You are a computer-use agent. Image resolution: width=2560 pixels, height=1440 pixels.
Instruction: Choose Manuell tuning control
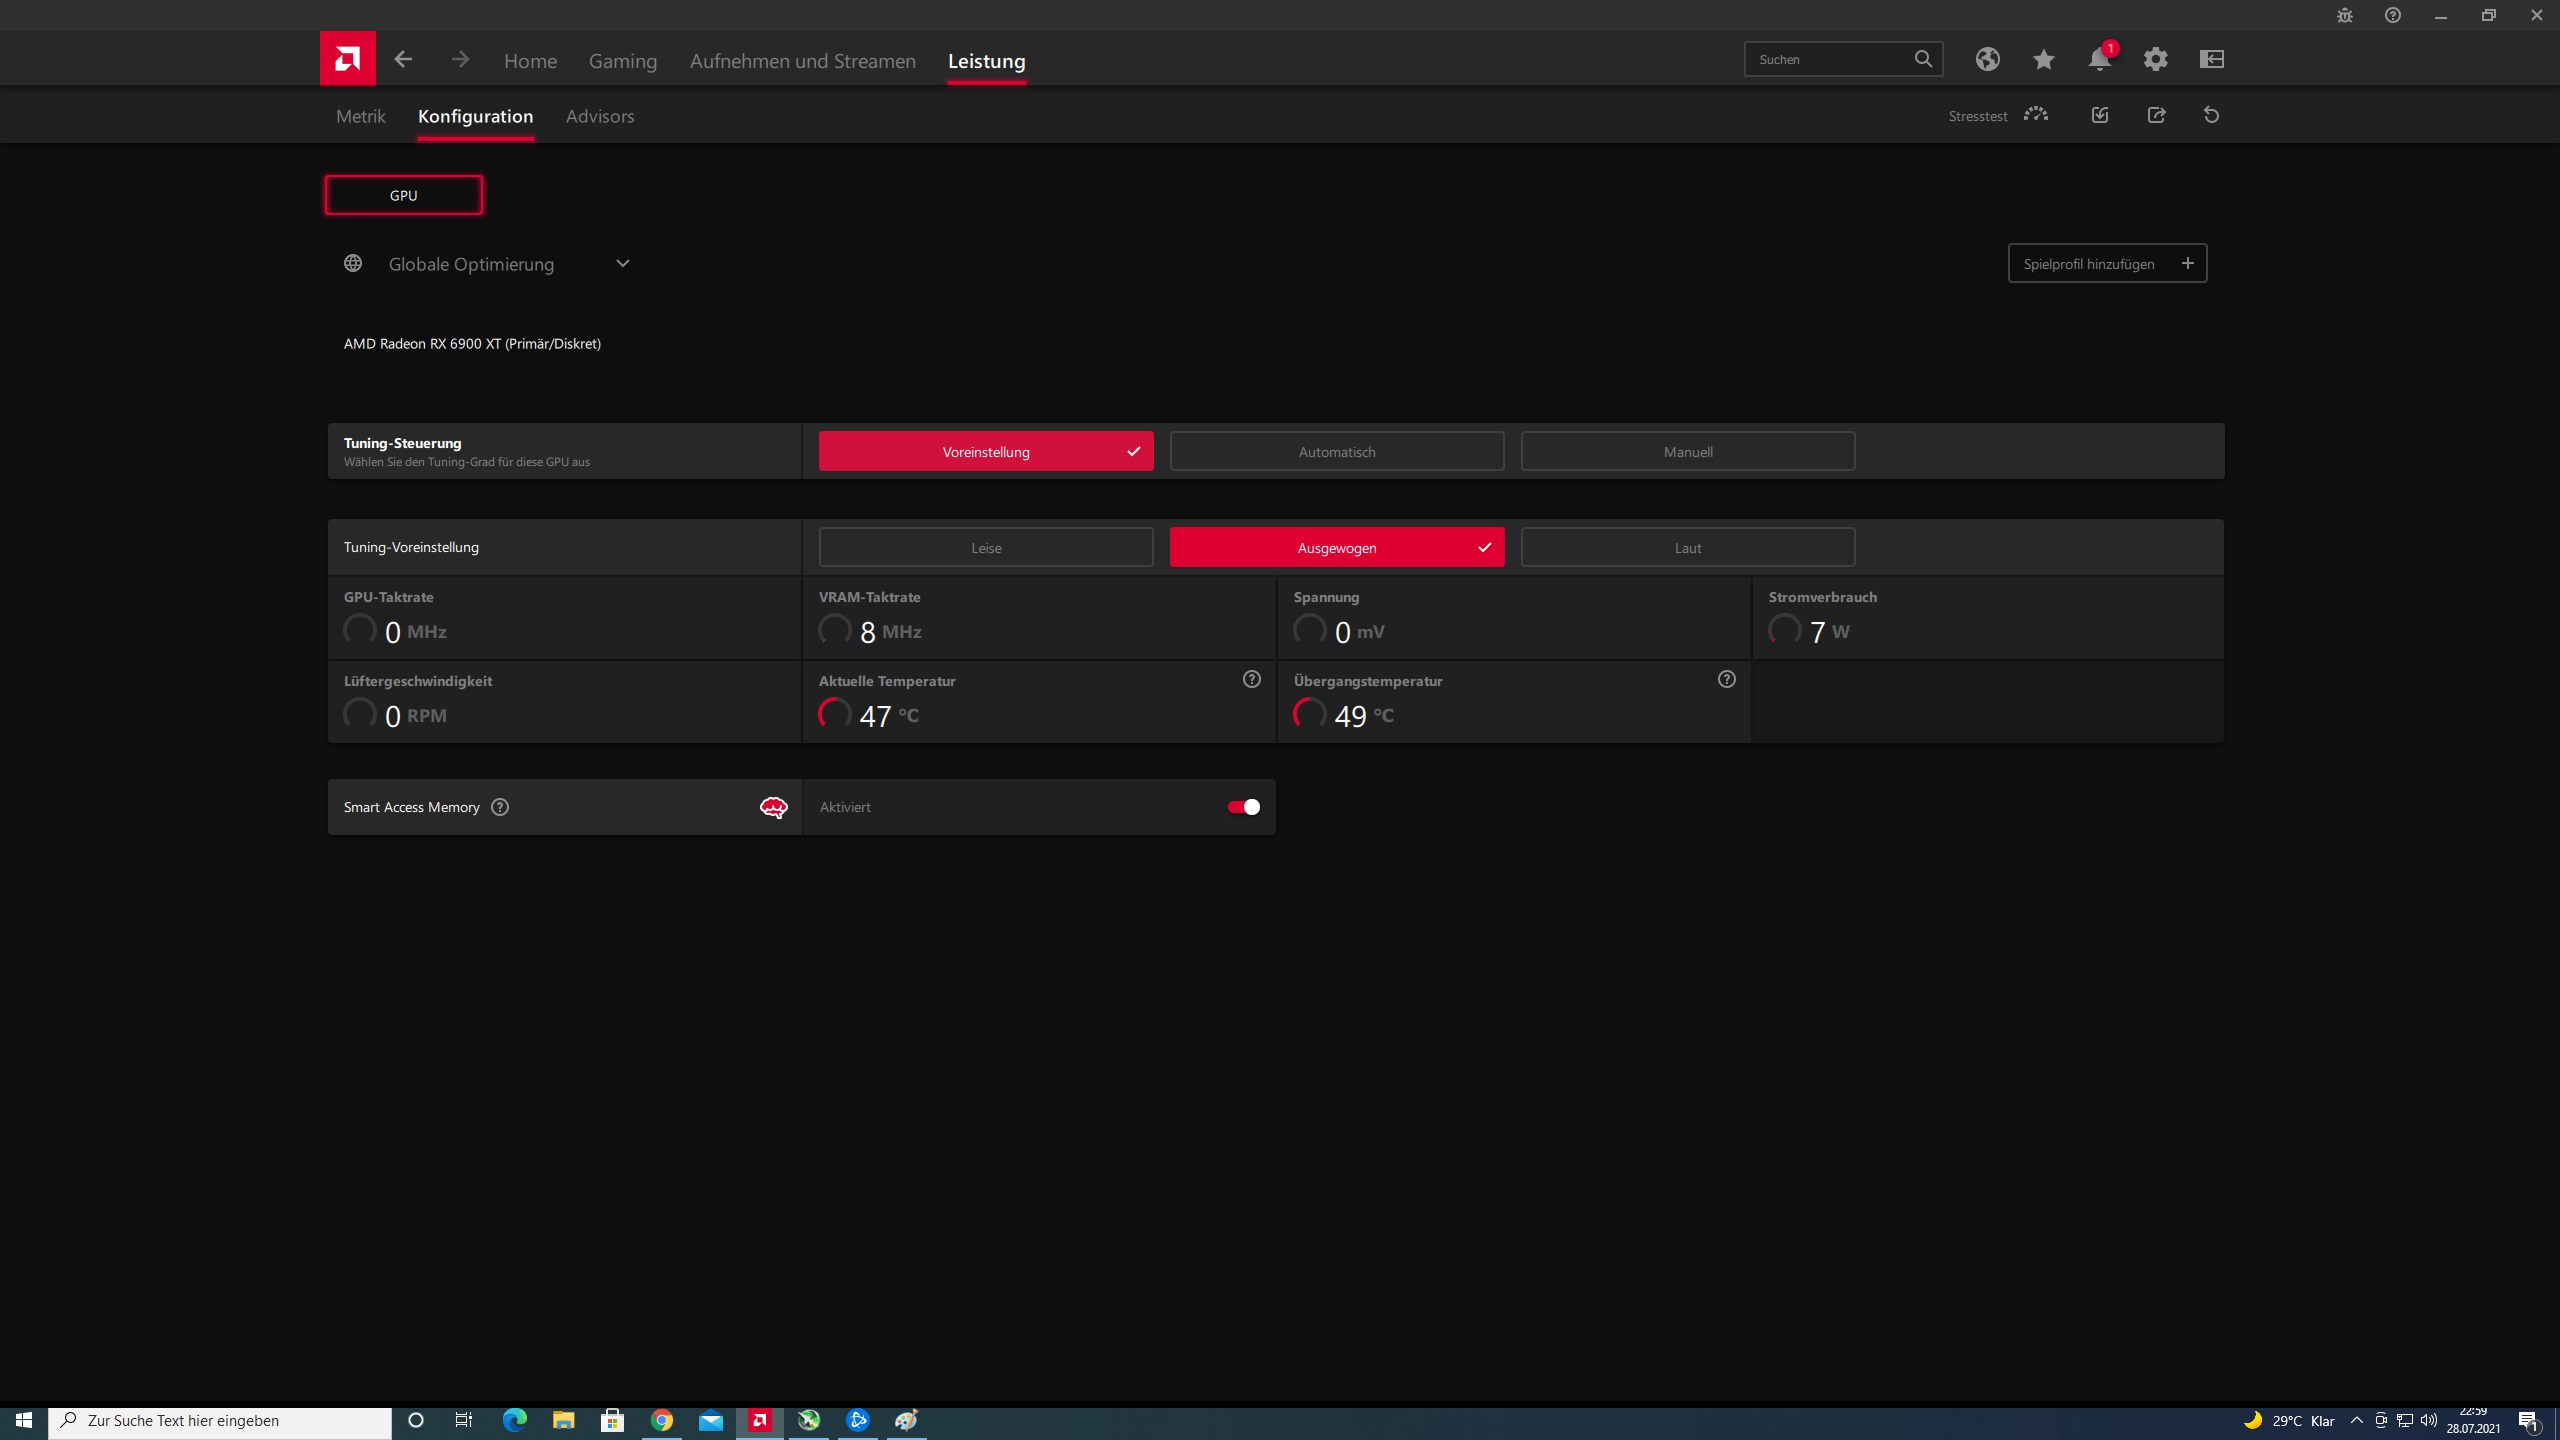click(1687, 452)
